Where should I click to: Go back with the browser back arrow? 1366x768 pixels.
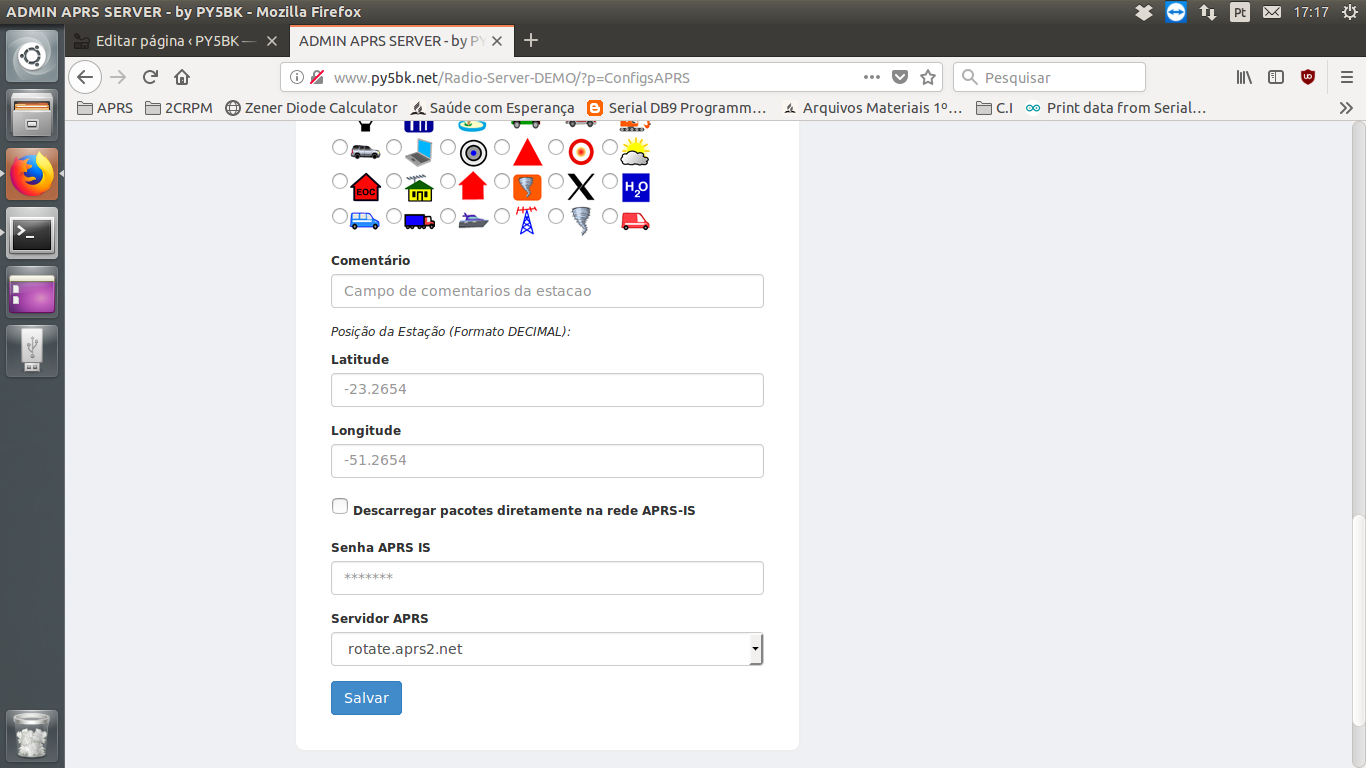tap(85, 77)
